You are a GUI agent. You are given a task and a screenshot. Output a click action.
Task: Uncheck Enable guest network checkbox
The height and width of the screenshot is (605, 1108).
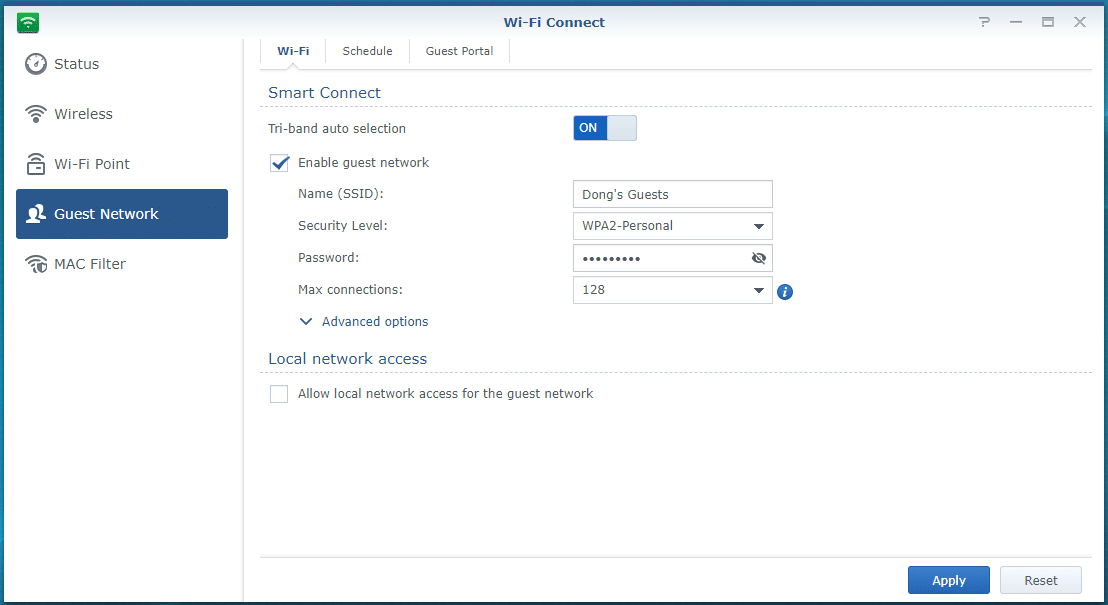(x=280, y=163)
